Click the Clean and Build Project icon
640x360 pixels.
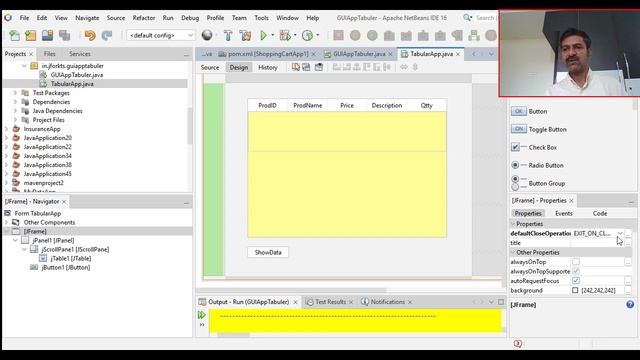coord(245,36)
